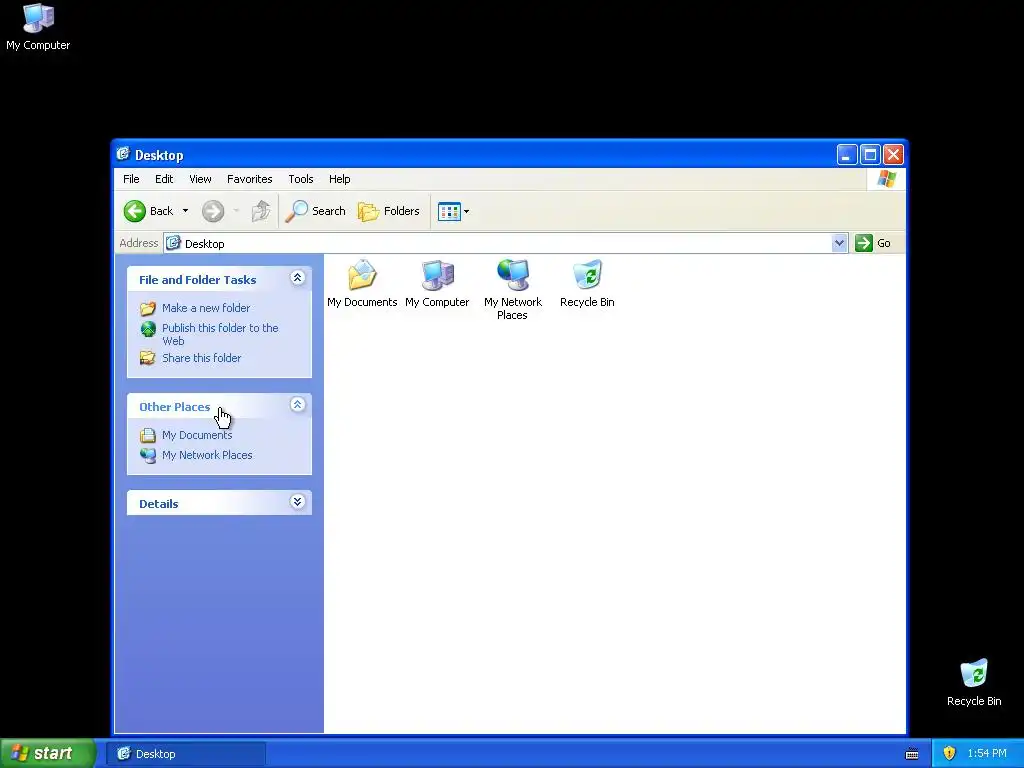Click My Computer icon on the desktop background

point(38,18)
